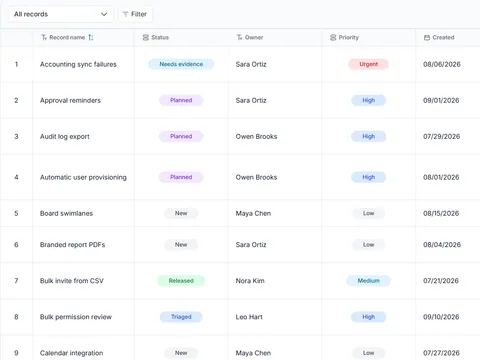Click created date 07/29/2026
Image resolution: width=480 pixels, height=360 pixels.
click(x=442, y=136)
